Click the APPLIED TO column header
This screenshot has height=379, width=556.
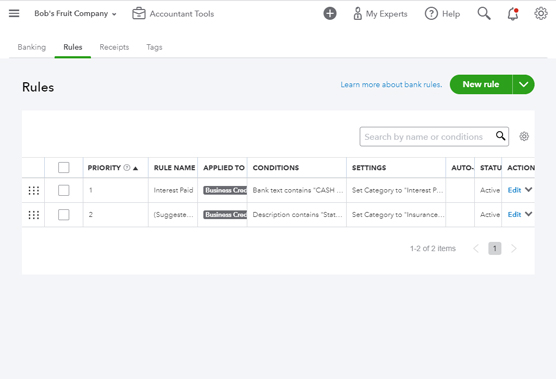(x=224, y=168)
